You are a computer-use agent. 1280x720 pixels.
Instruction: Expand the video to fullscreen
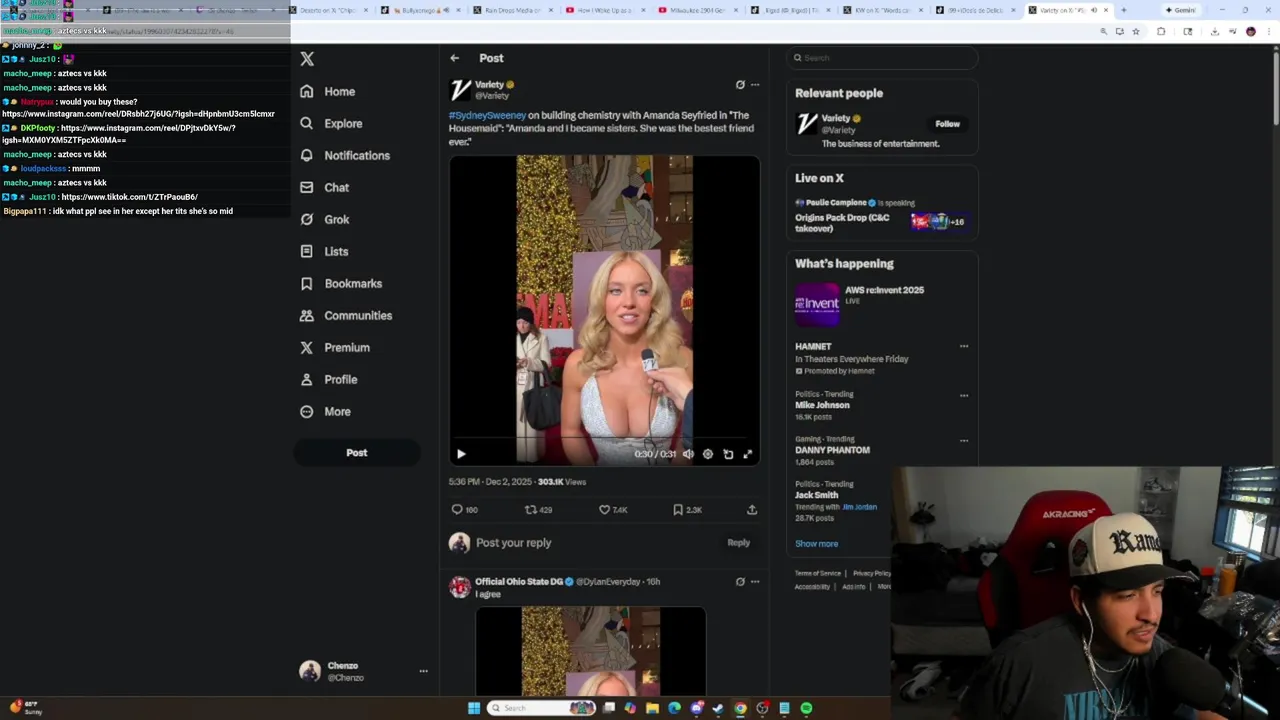747,454
